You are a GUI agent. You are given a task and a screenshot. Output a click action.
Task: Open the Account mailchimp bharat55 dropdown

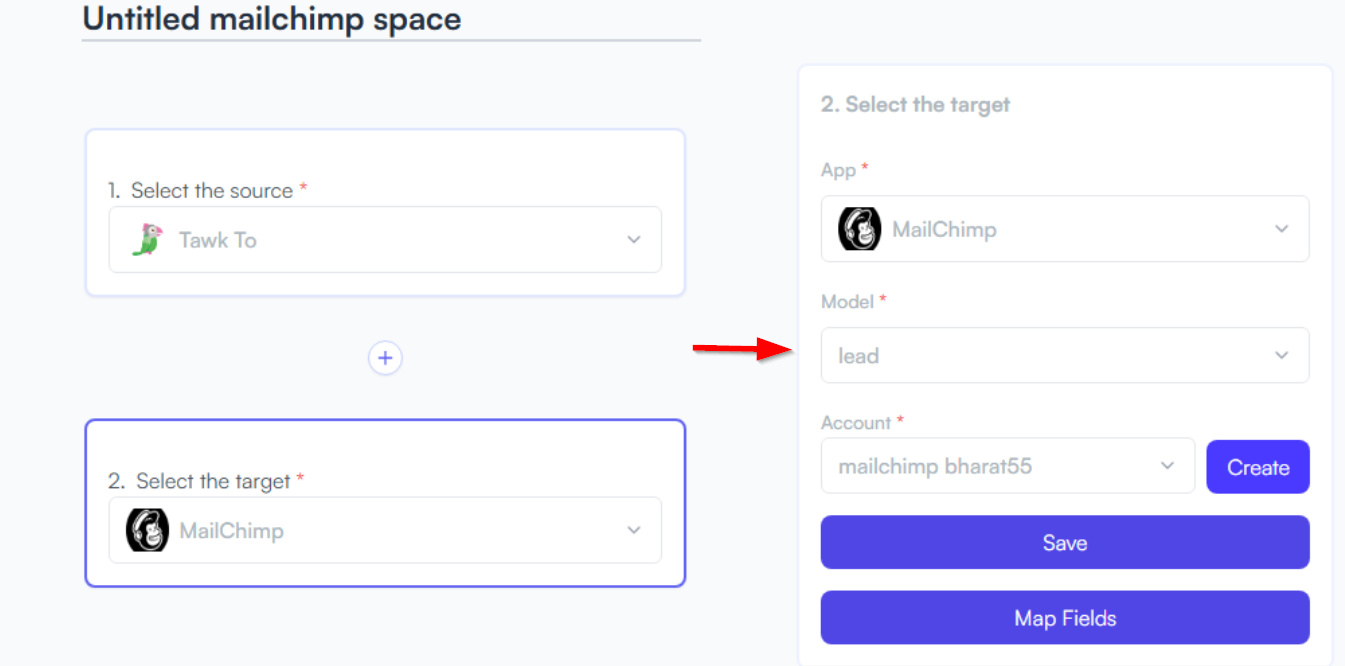[1008, 466]
